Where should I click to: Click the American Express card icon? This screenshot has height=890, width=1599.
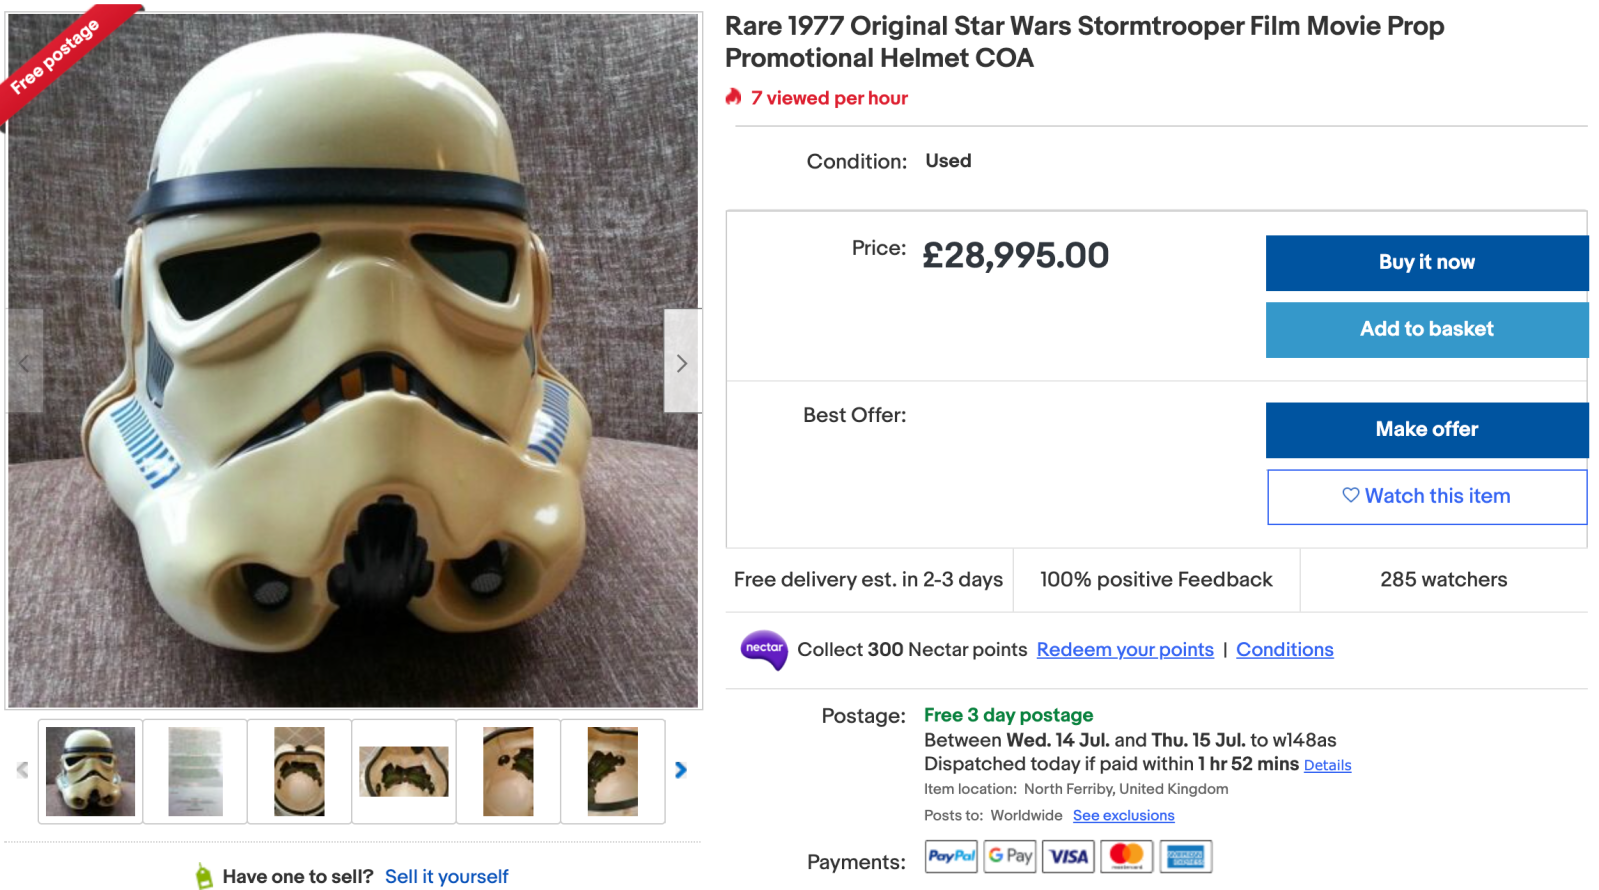(x=1185, y=856)
